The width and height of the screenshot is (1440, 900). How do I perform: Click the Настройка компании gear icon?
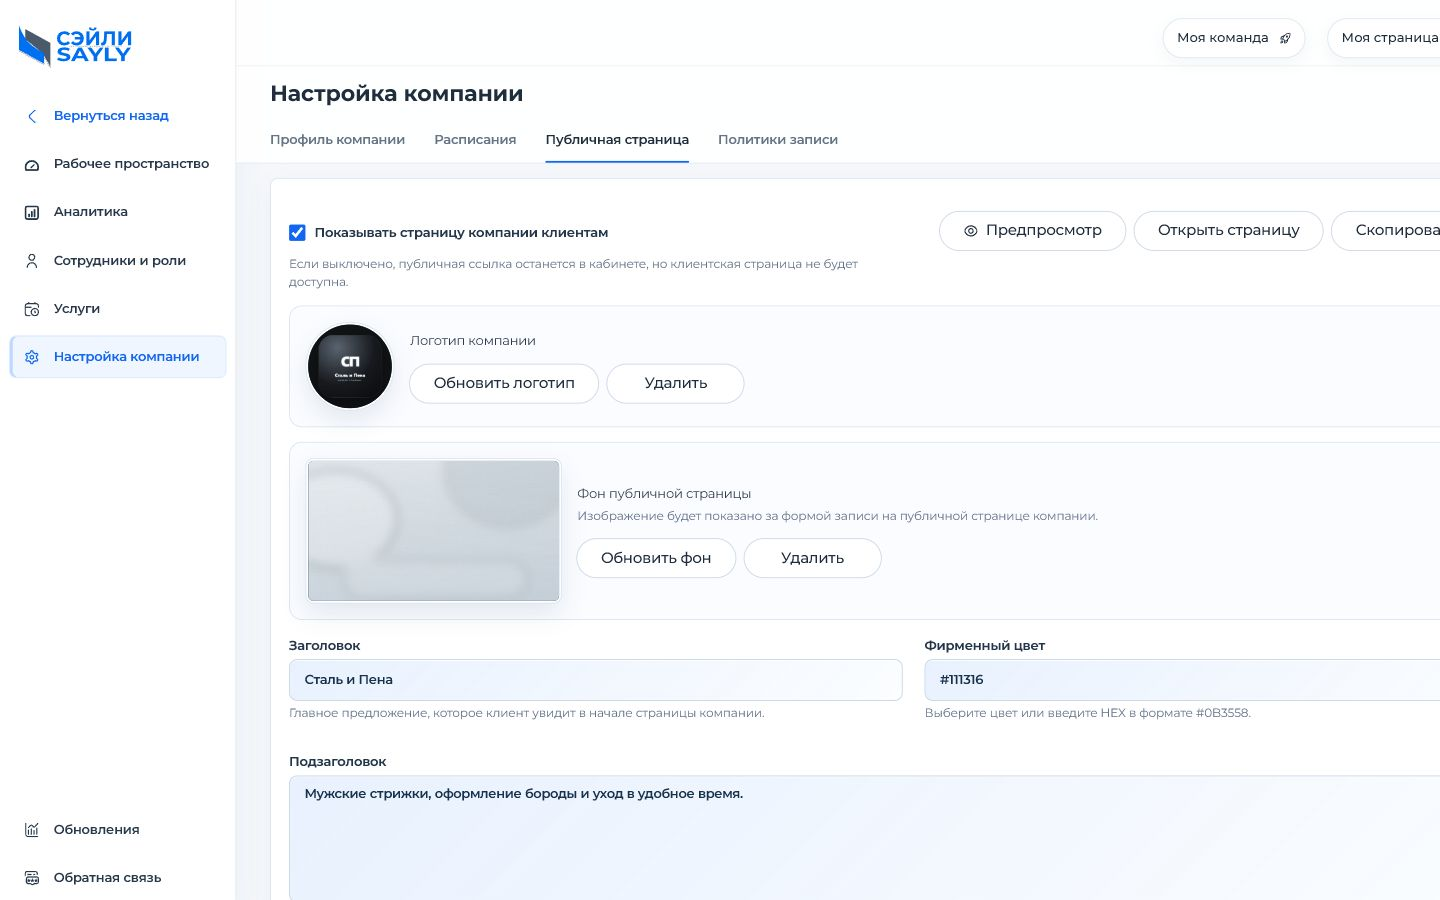pyautogui.click(x=32, y=357)
